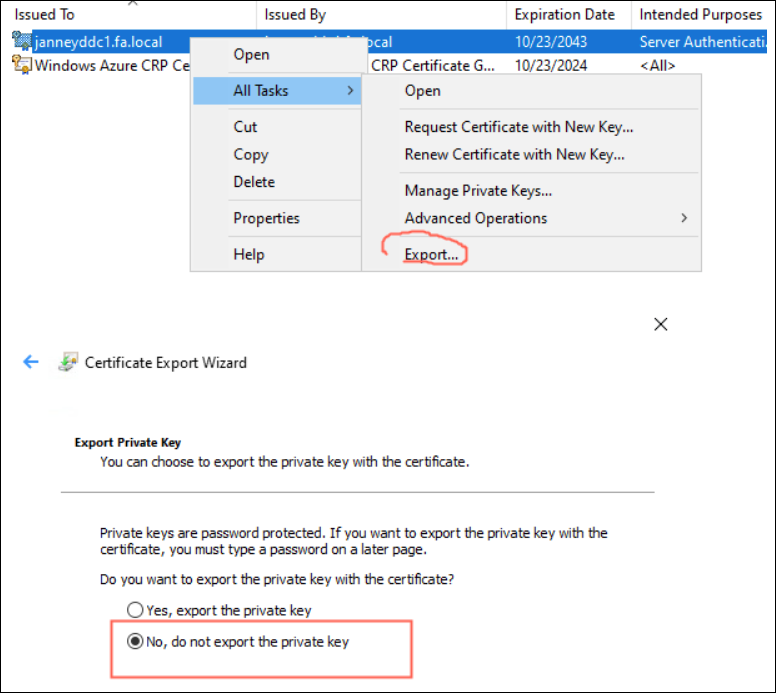Select 'No, do not export the private key'
This screenshot has height=693, width=776.
pos(135,642)
